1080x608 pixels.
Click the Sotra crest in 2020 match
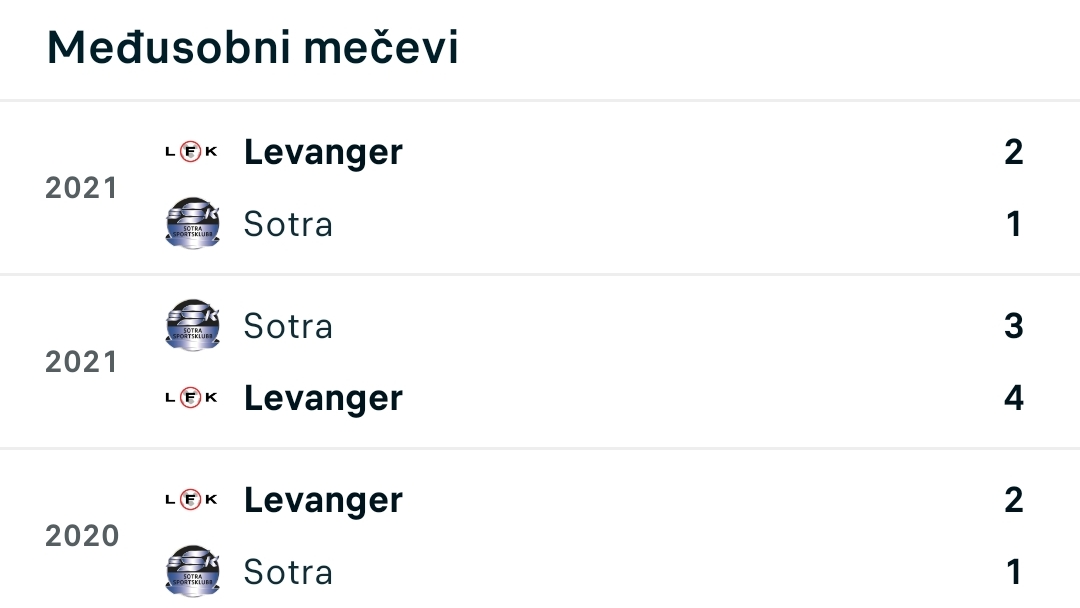click(x=193, y=572)
